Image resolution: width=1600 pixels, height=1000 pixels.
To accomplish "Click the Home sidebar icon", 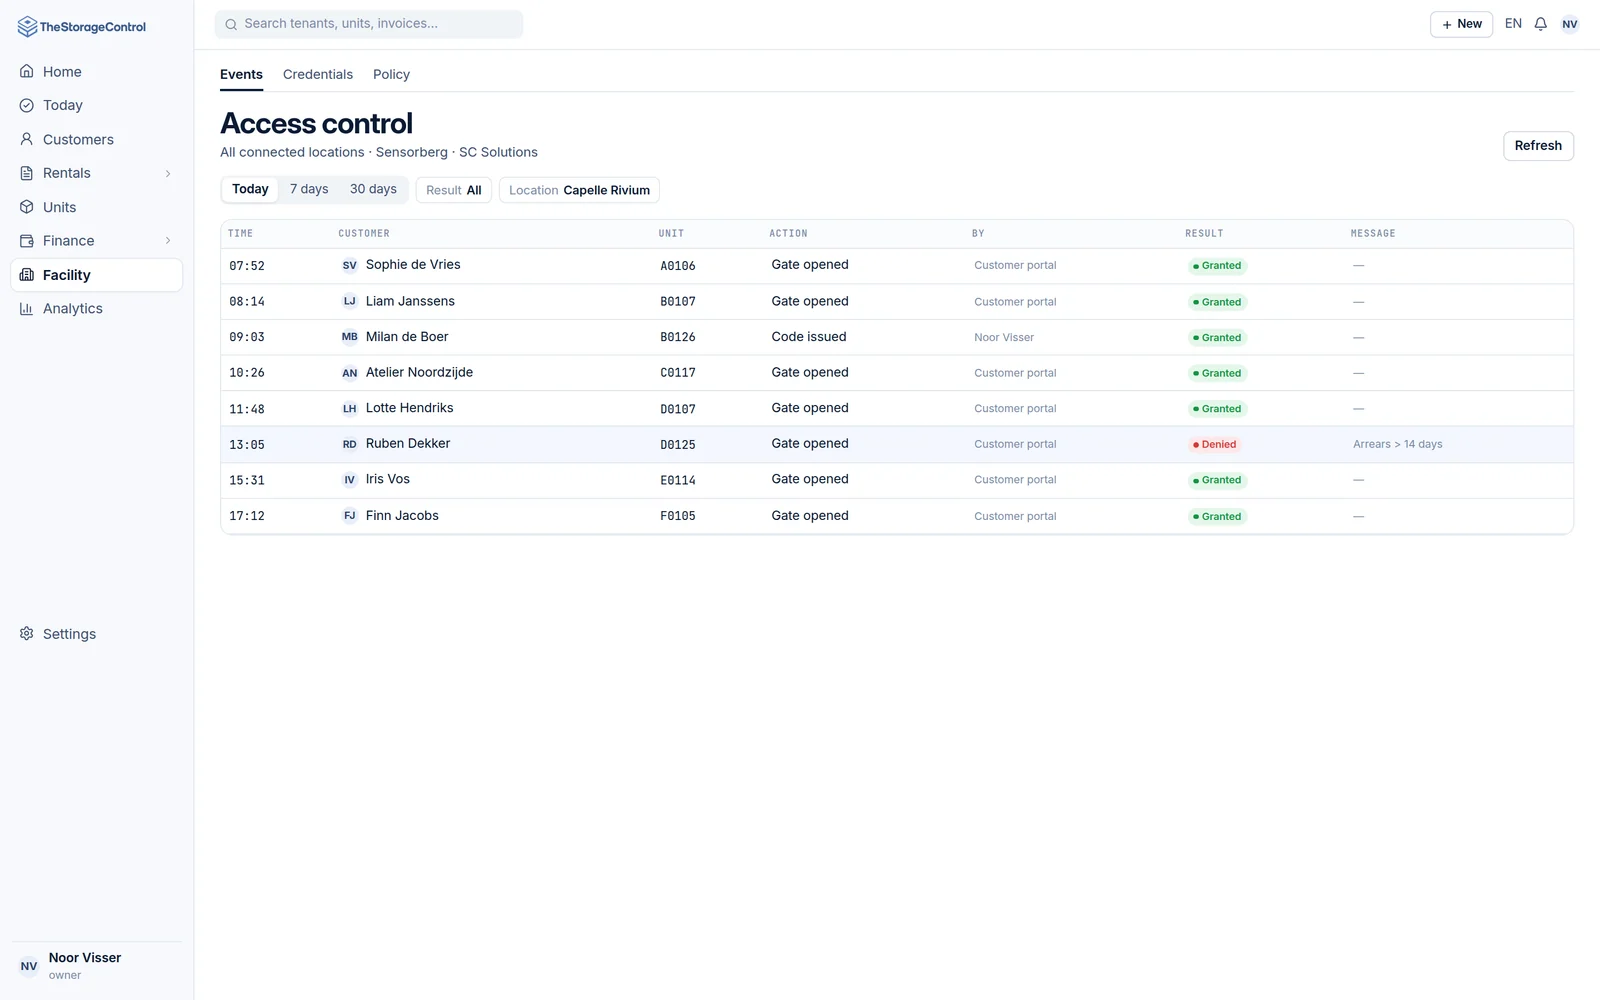I will coord(27,72).
